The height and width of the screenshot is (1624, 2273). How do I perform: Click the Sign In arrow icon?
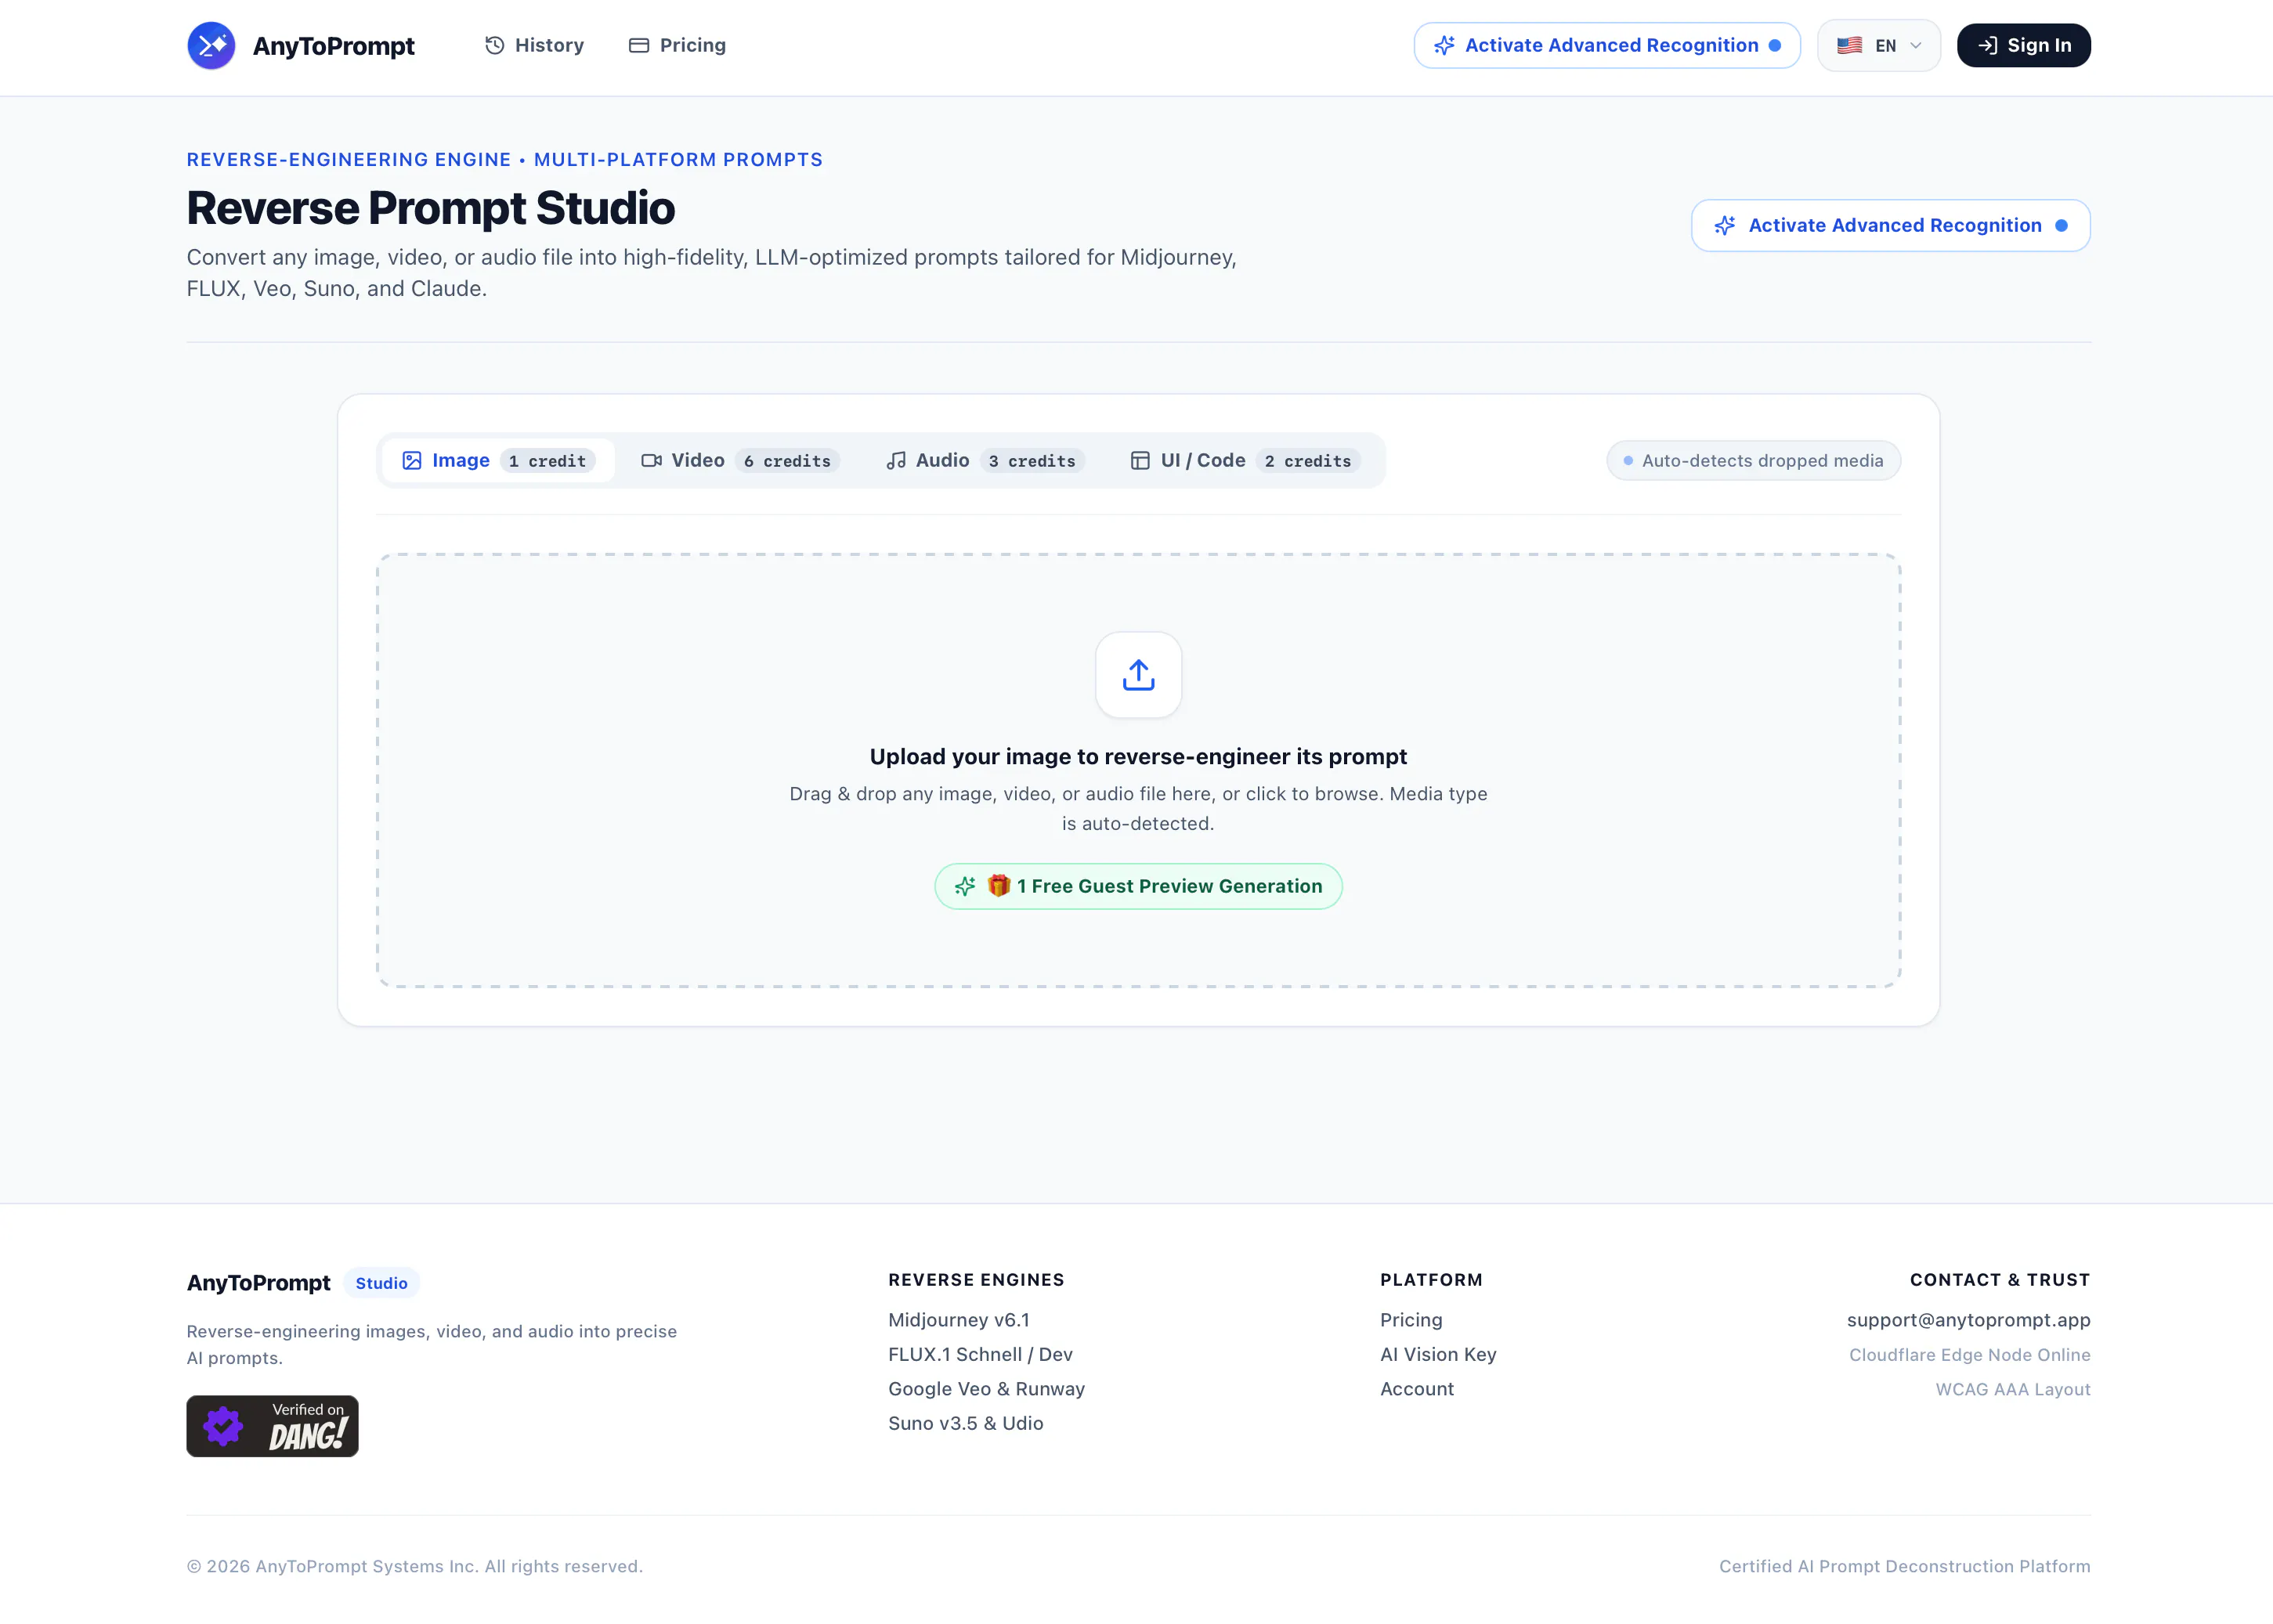(1987, 45)
